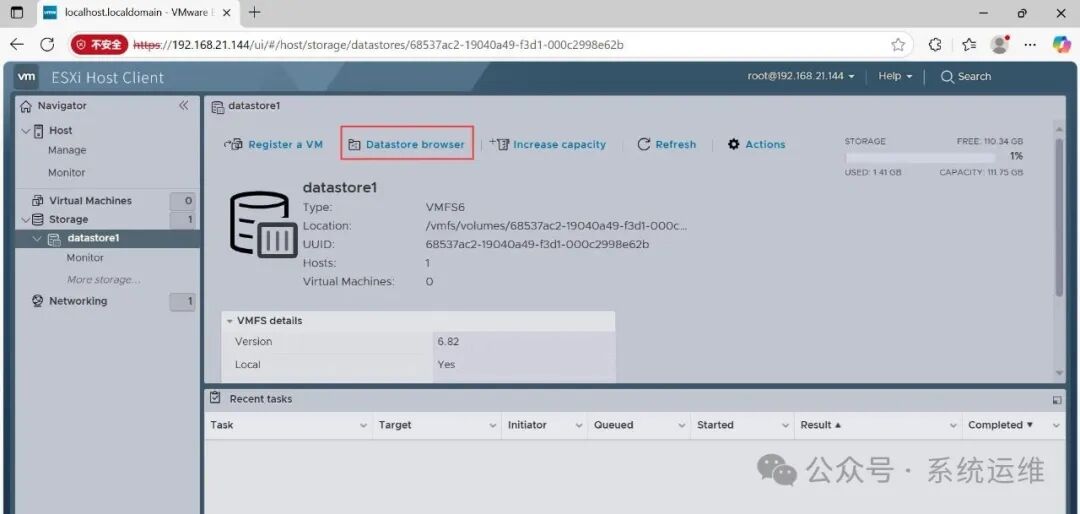Click the Datastore browser folder icon

click(354, 145)
